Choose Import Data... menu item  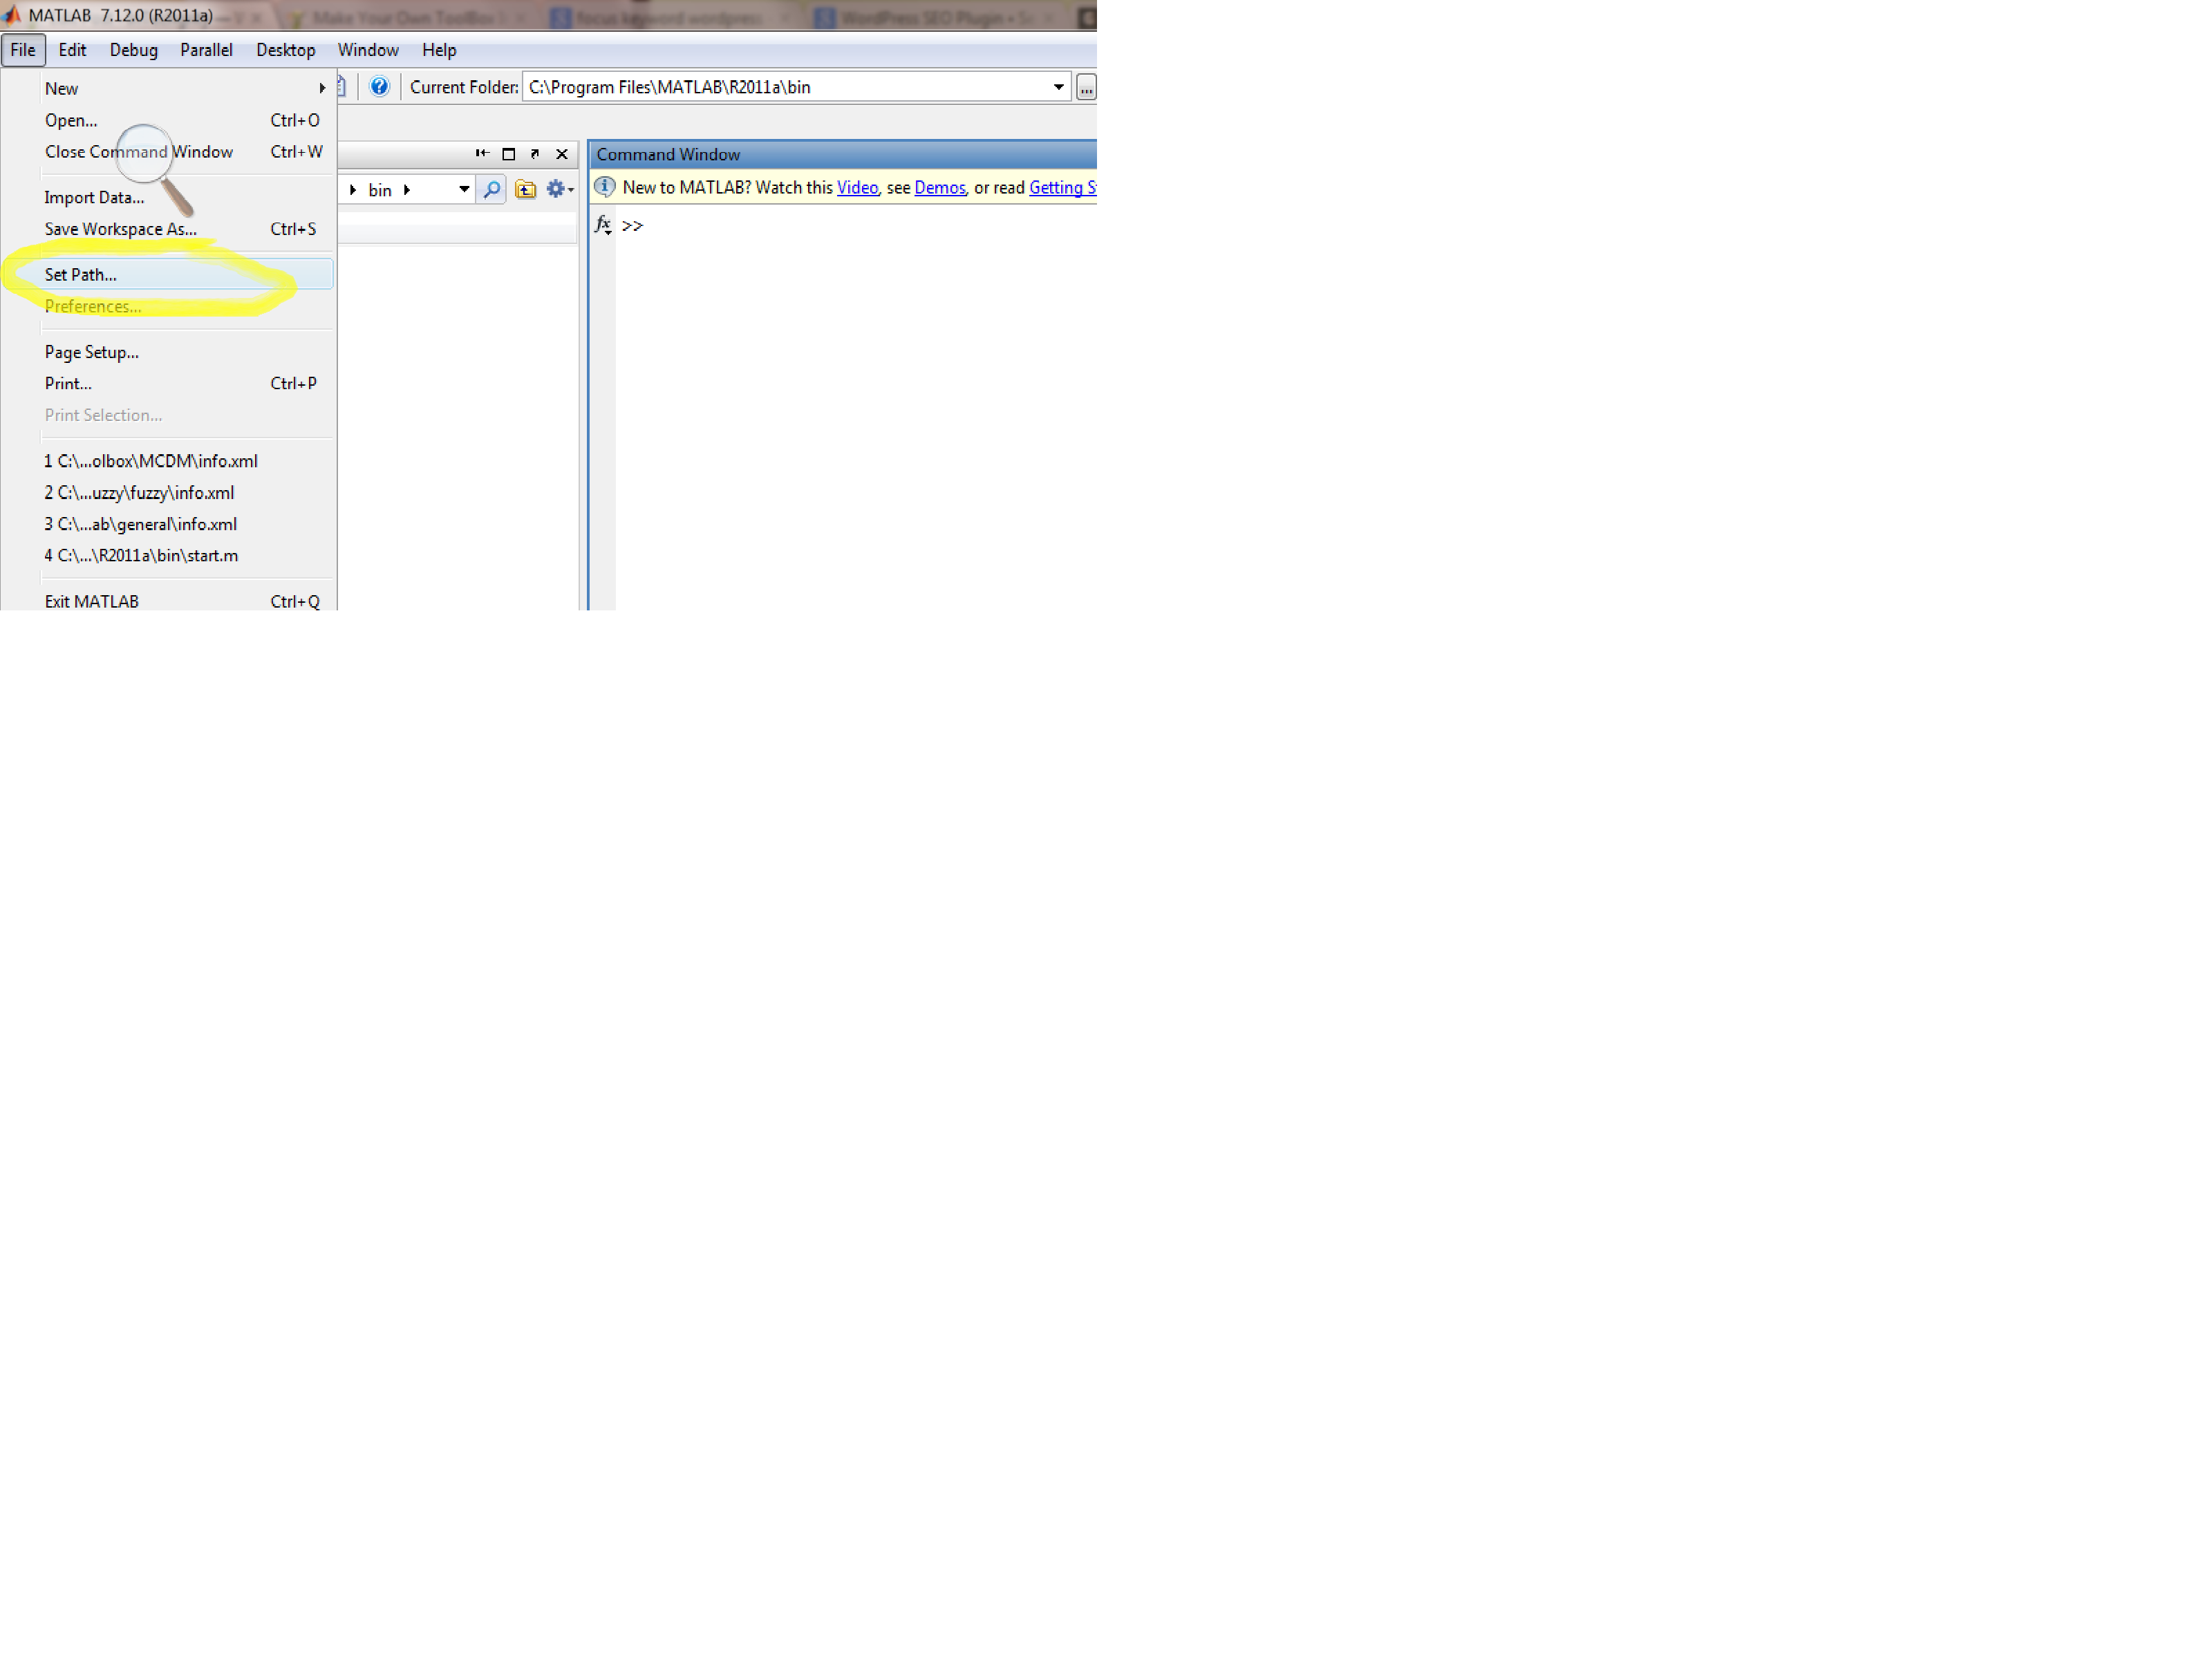point(186,198)
